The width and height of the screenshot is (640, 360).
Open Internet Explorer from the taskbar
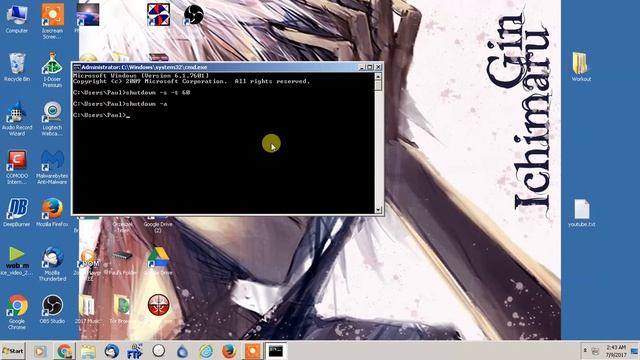coord(206,351)
